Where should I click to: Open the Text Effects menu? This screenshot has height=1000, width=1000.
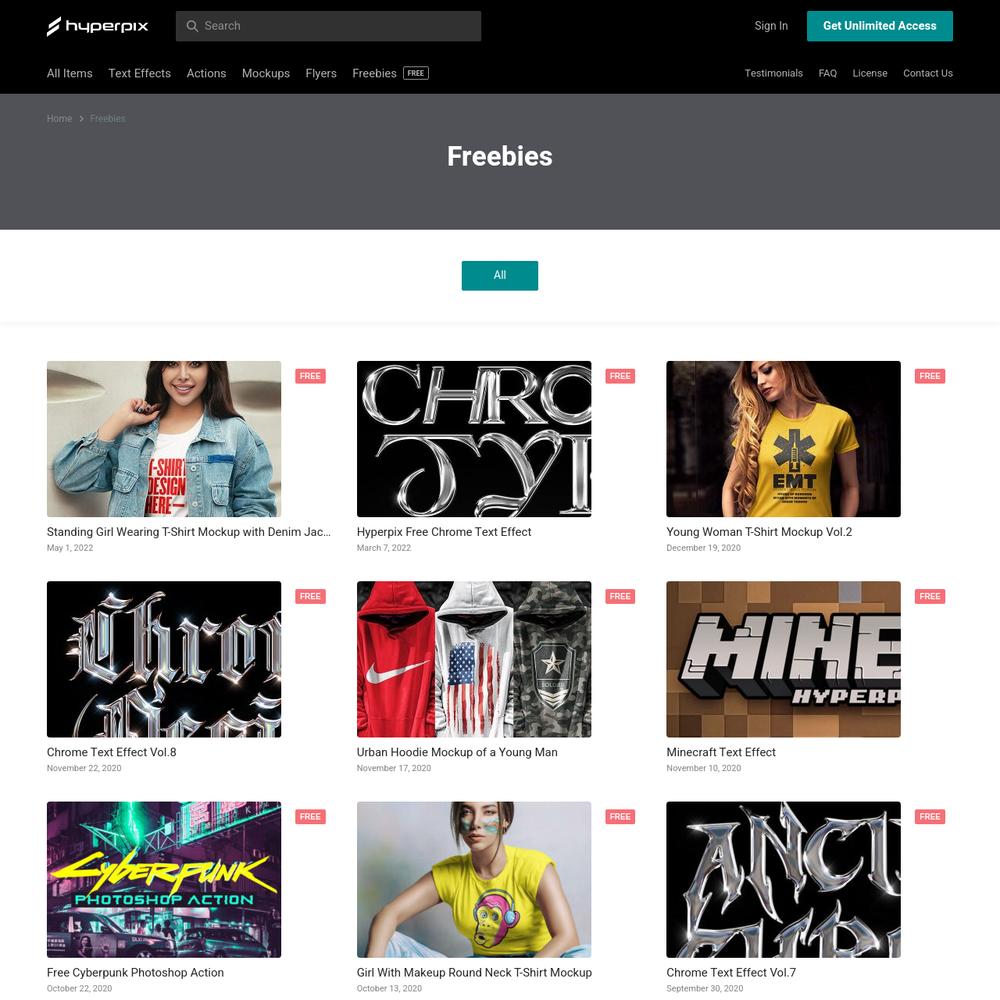[x=140, y=73]
